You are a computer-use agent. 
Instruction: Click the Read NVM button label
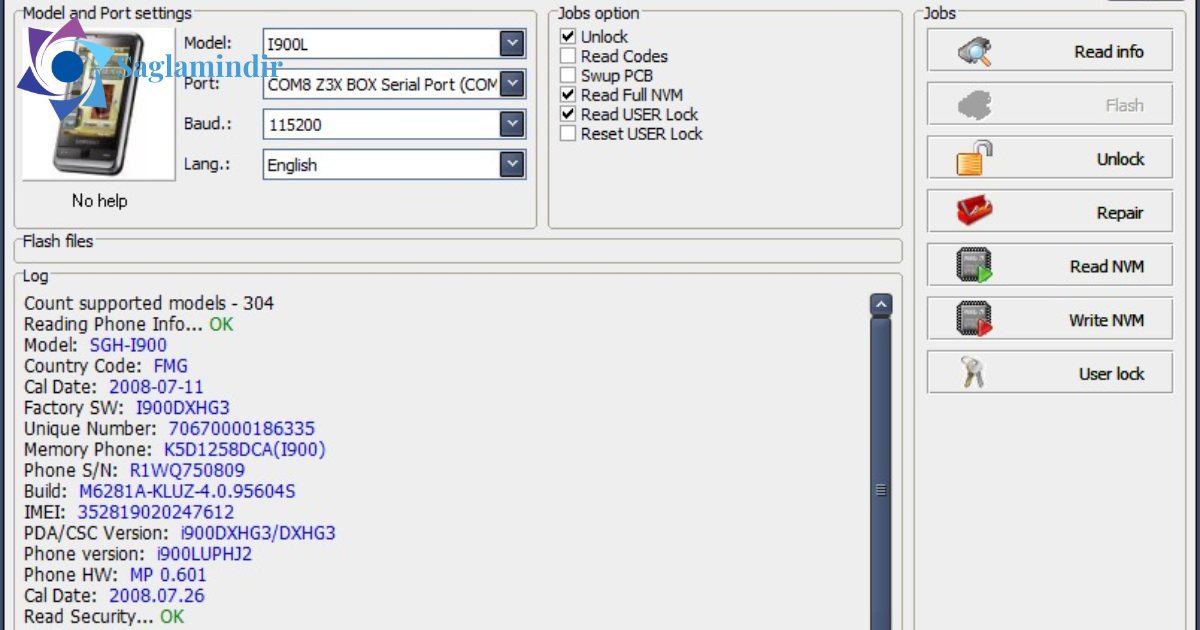(x=1107, y=267)
